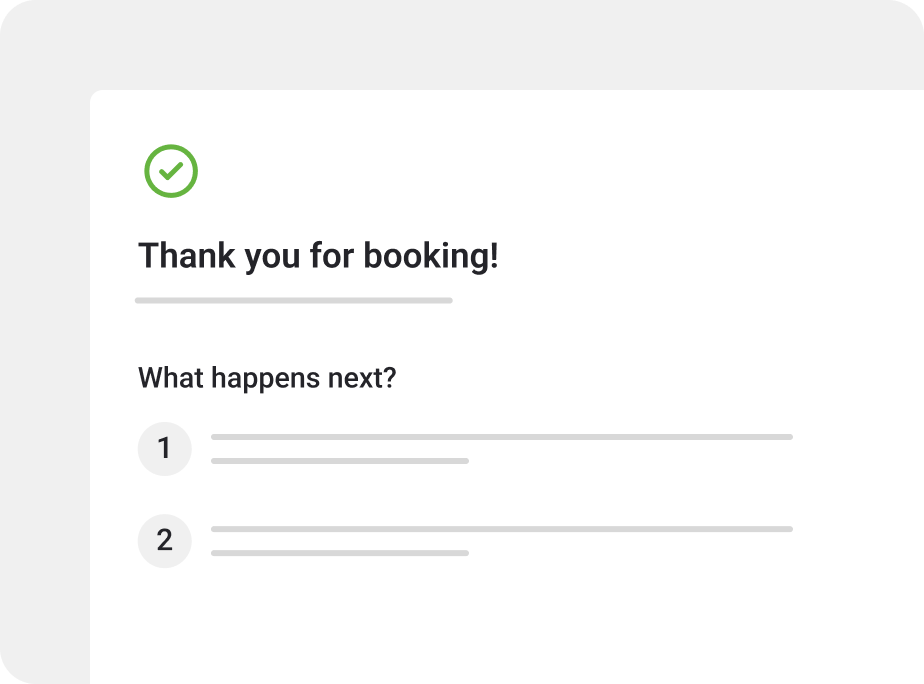Click the short placeholder line beside step 2
924x684 pixels.
[x=339, y=553]
